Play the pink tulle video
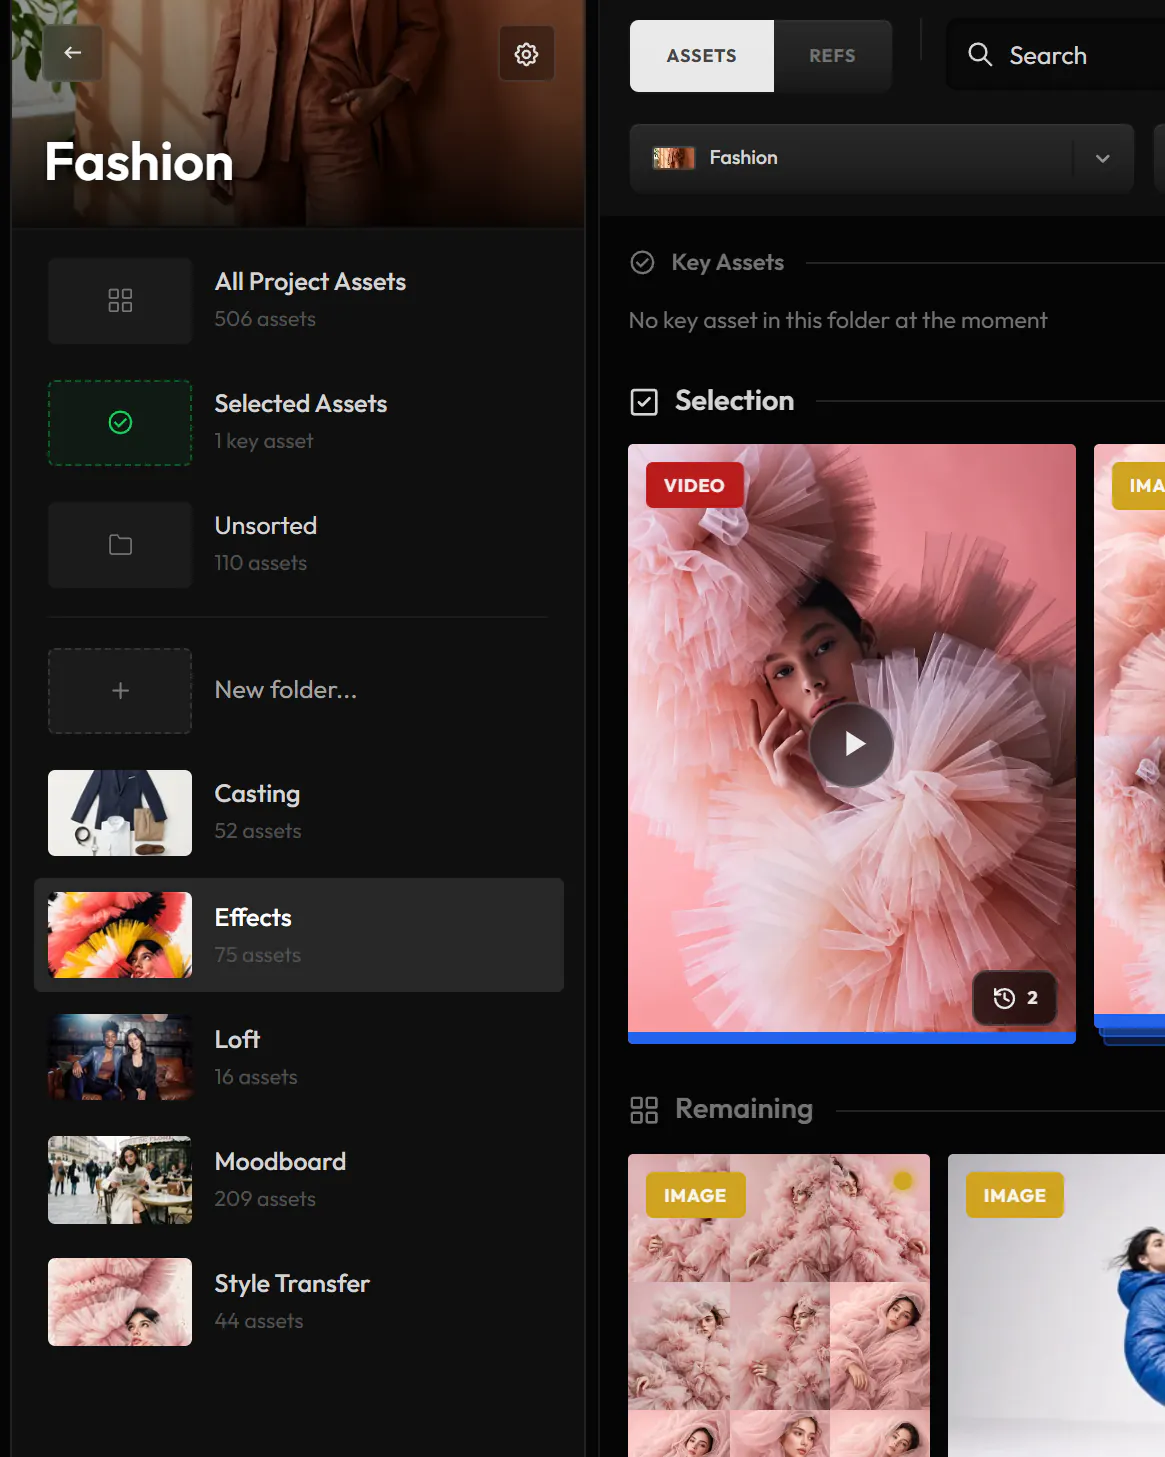 851,744
